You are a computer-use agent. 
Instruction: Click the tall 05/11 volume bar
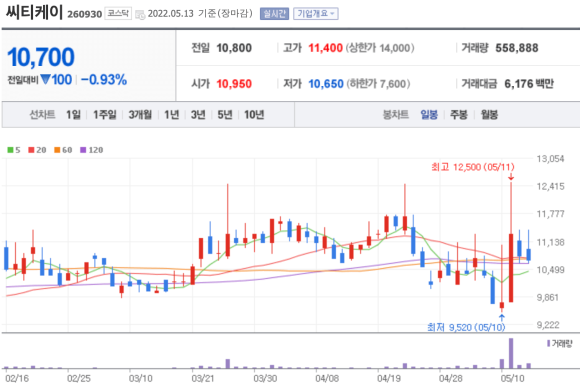[x=511, y=353]
